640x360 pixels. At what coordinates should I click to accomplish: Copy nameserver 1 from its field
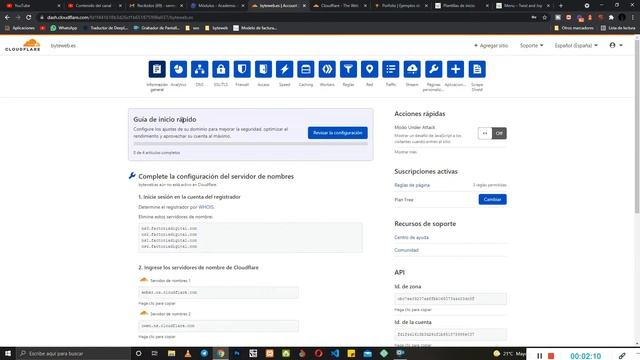[218, 292]
